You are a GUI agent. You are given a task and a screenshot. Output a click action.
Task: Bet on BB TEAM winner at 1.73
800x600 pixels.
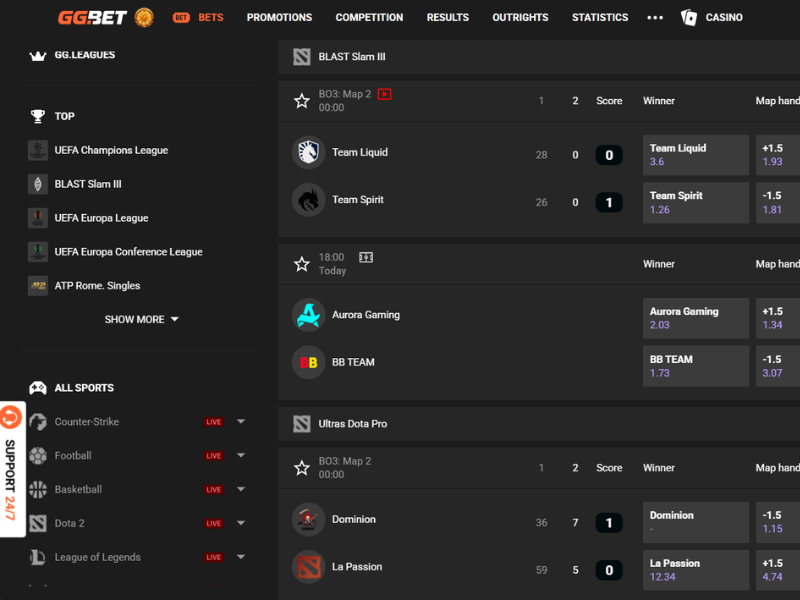695,366
